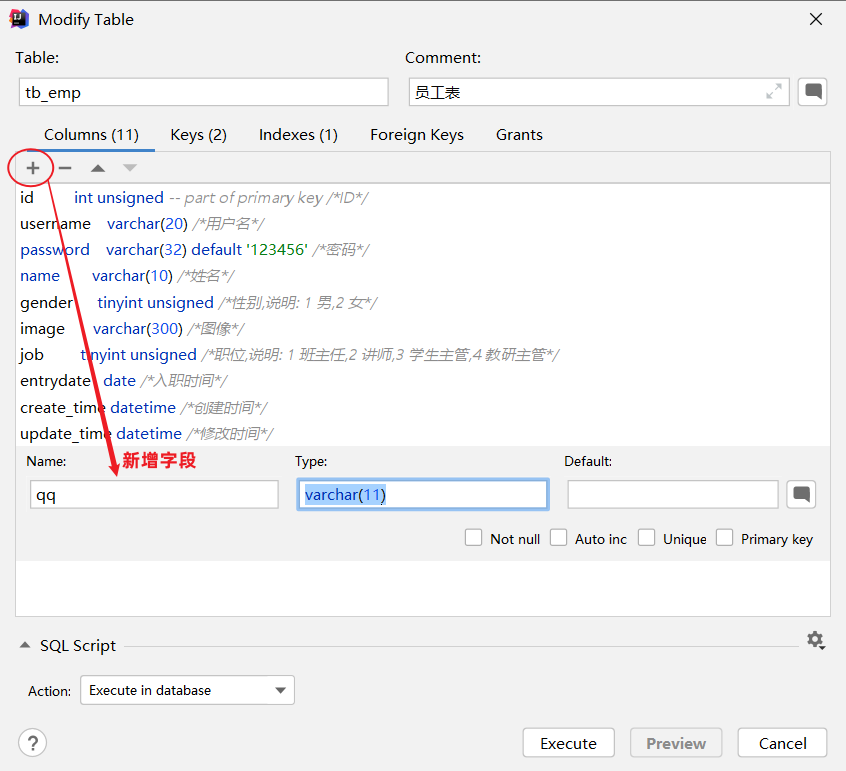Open column comment icon beside Default field
Image resolution: width=846 pixels, height=771 pixels.
[x=801, y=494]
